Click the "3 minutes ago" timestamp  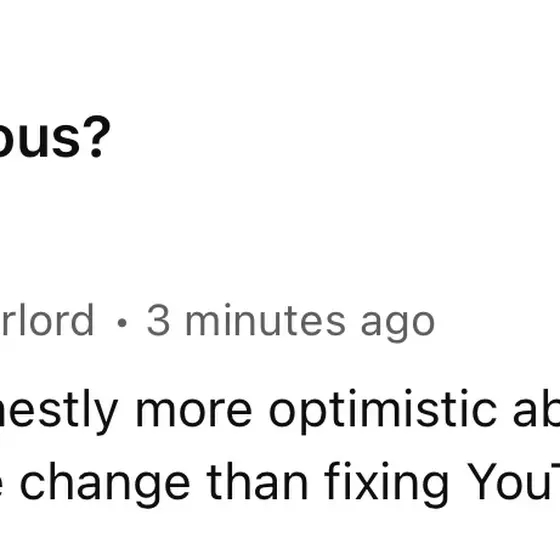pos(291,322)
